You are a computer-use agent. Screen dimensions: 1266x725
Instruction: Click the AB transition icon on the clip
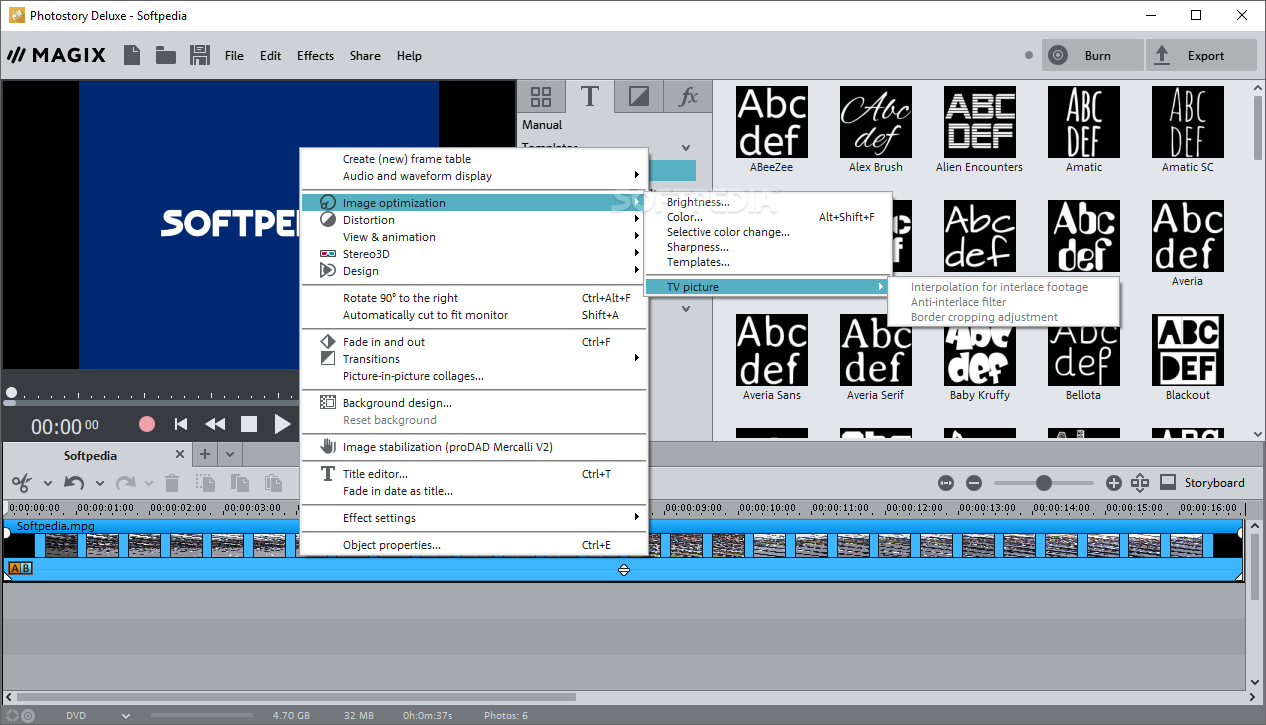20,568
